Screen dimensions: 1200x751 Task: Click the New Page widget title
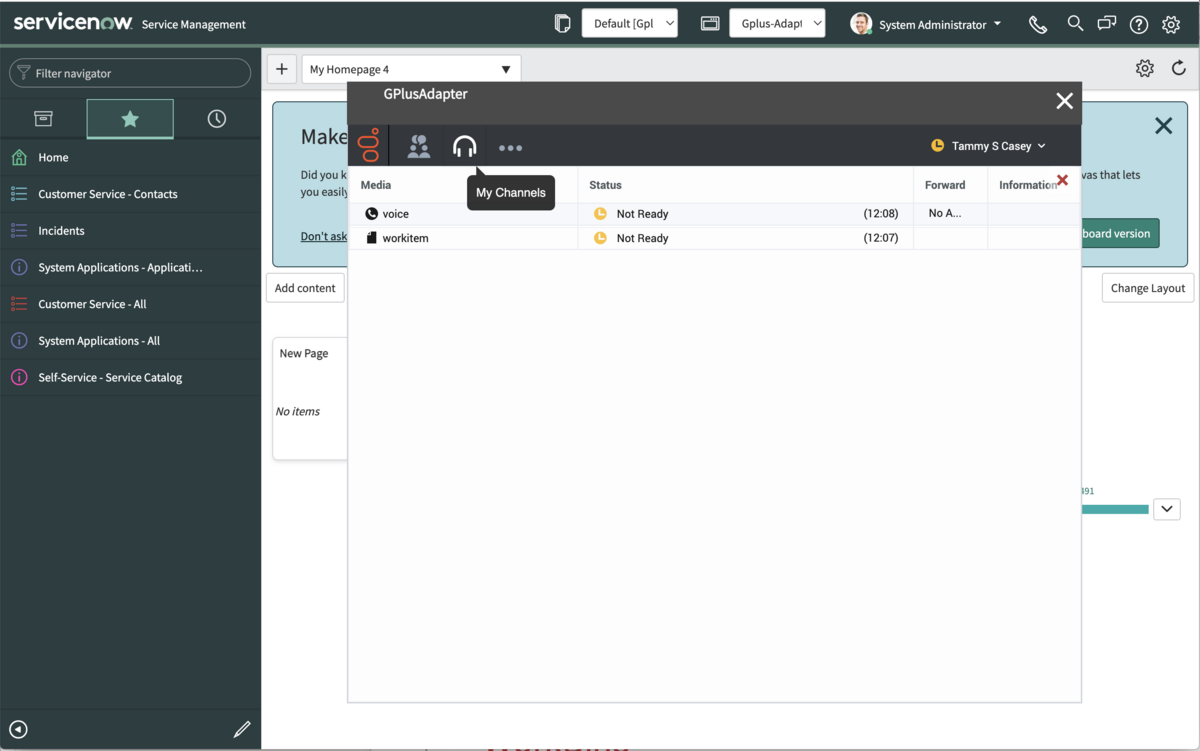pos(304,353)
